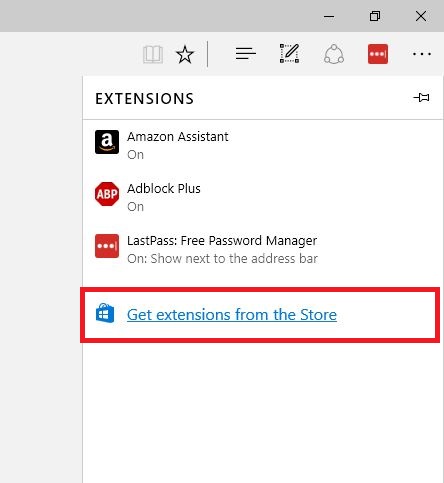Open Get extensions from the Store link
Image resolution: width=444 pixels, height=483 pixels.
[232, 315]
